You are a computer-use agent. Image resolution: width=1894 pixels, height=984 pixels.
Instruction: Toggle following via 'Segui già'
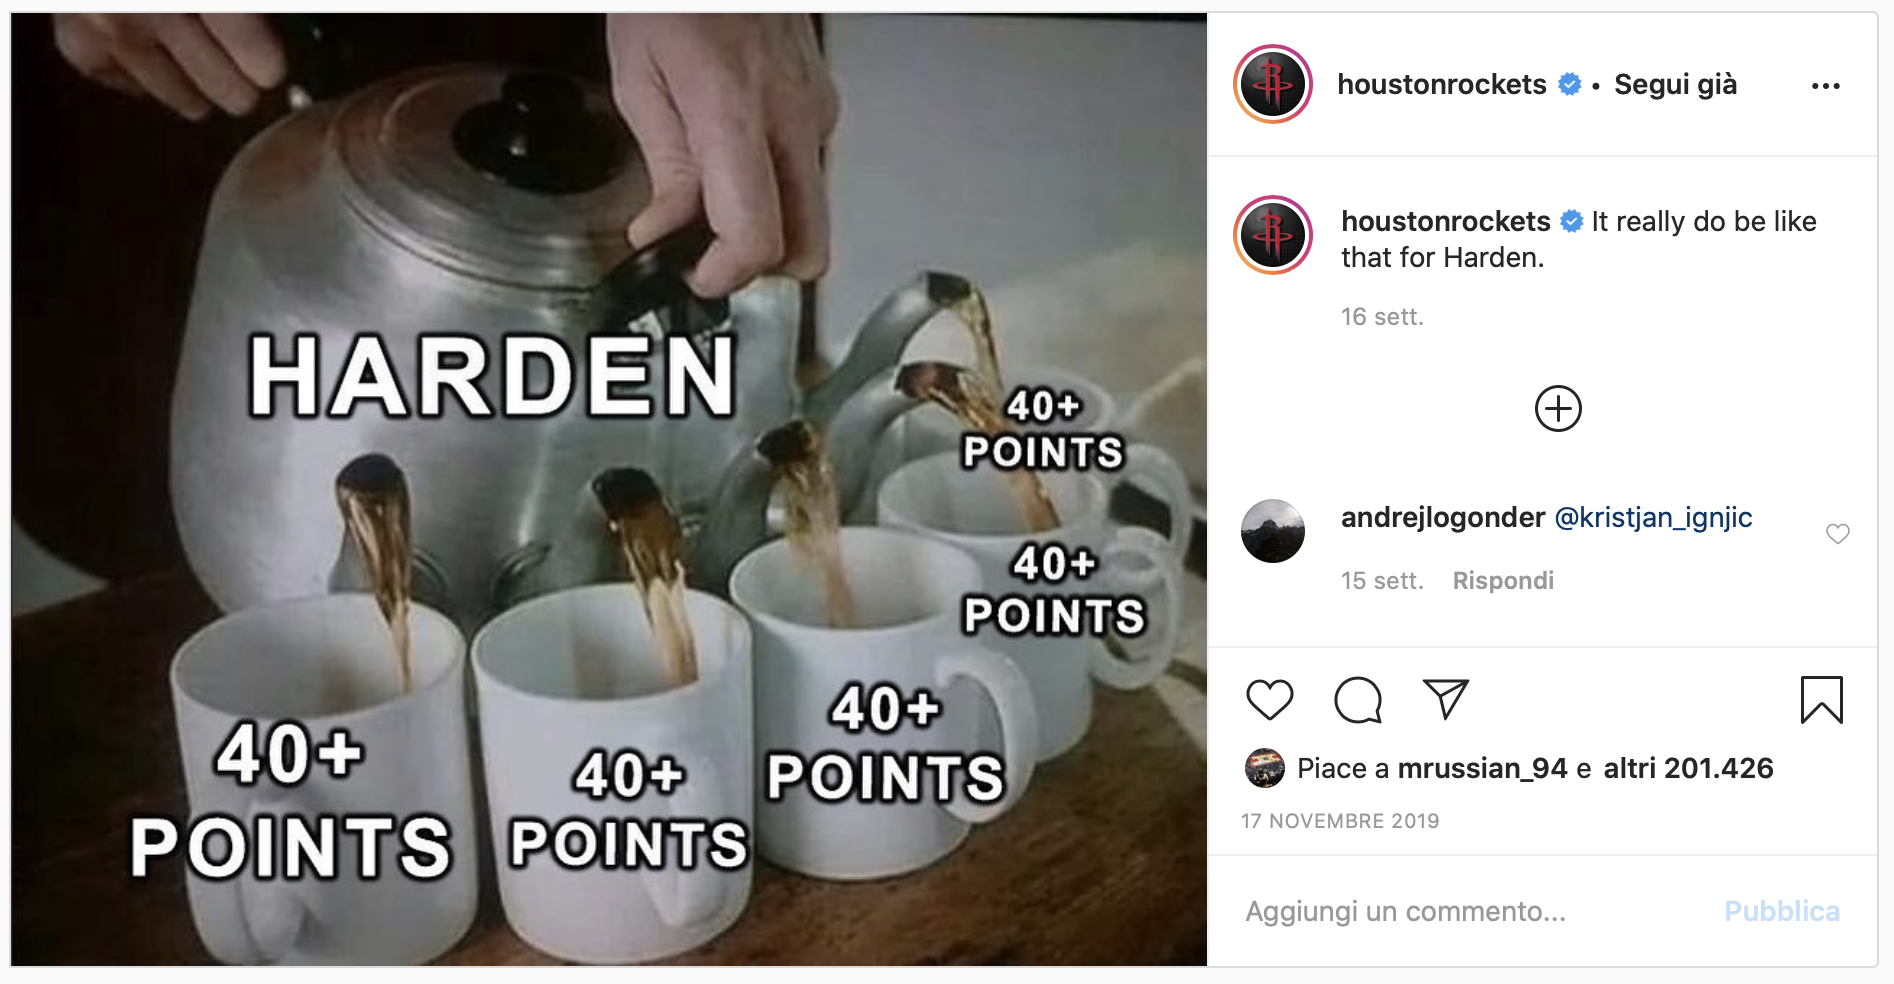[x=1675, y=85]
